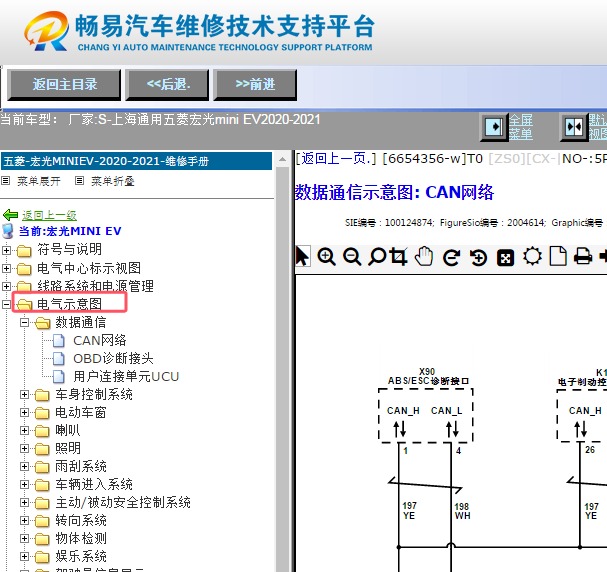607x572 pixels.
Task: Click the default view split icon
Action: 574,127
